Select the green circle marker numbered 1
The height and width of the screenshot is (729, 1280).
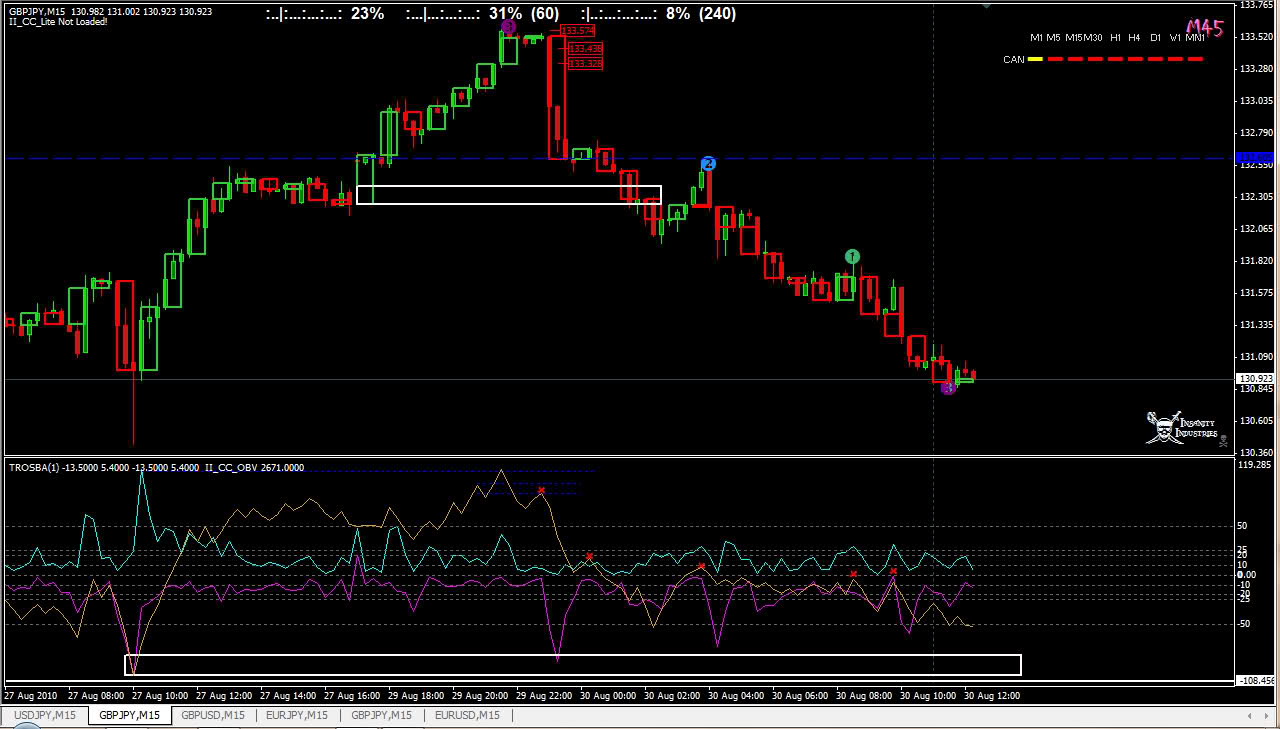[852, 257]
